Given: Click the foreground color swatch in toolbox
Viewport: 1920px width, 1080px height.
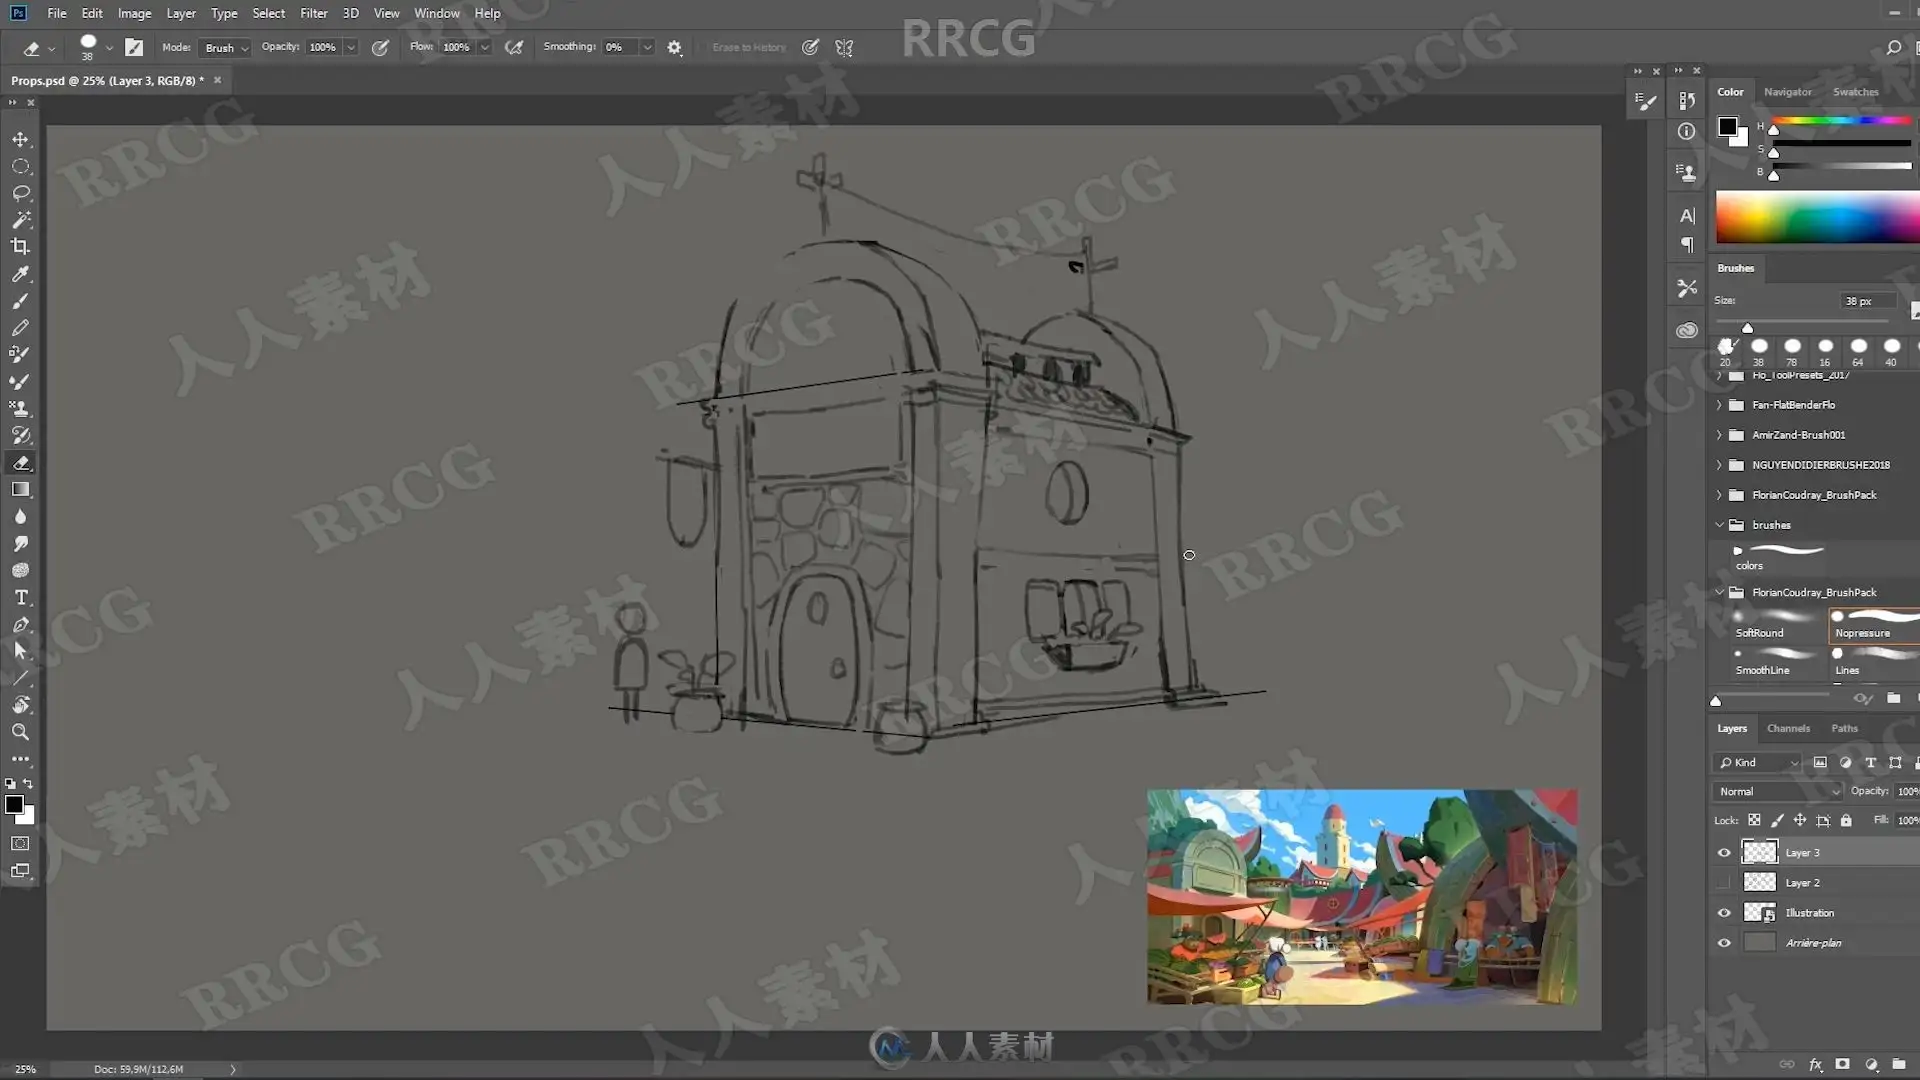Looking at the screenshot, I should (14, 805).
